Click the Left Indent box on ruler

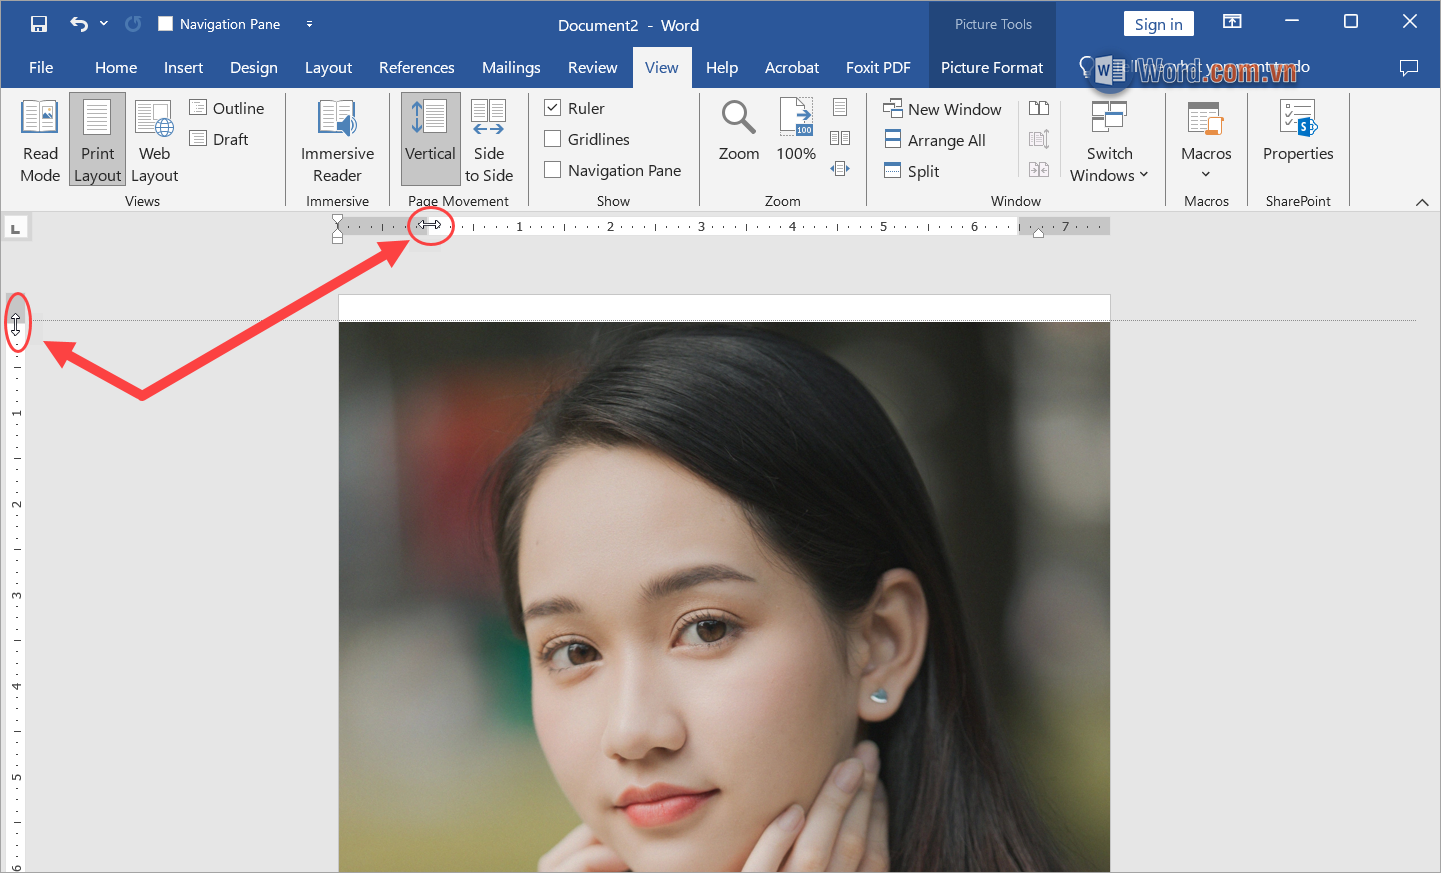pos(337,239)
